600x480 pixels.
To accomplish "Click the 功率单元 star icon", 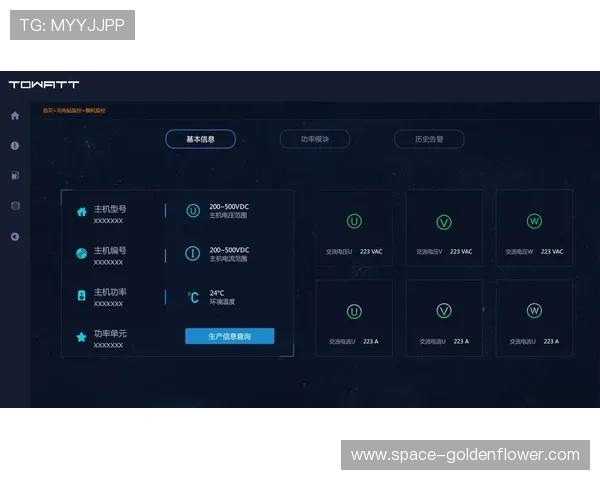I will click(82, 337).
